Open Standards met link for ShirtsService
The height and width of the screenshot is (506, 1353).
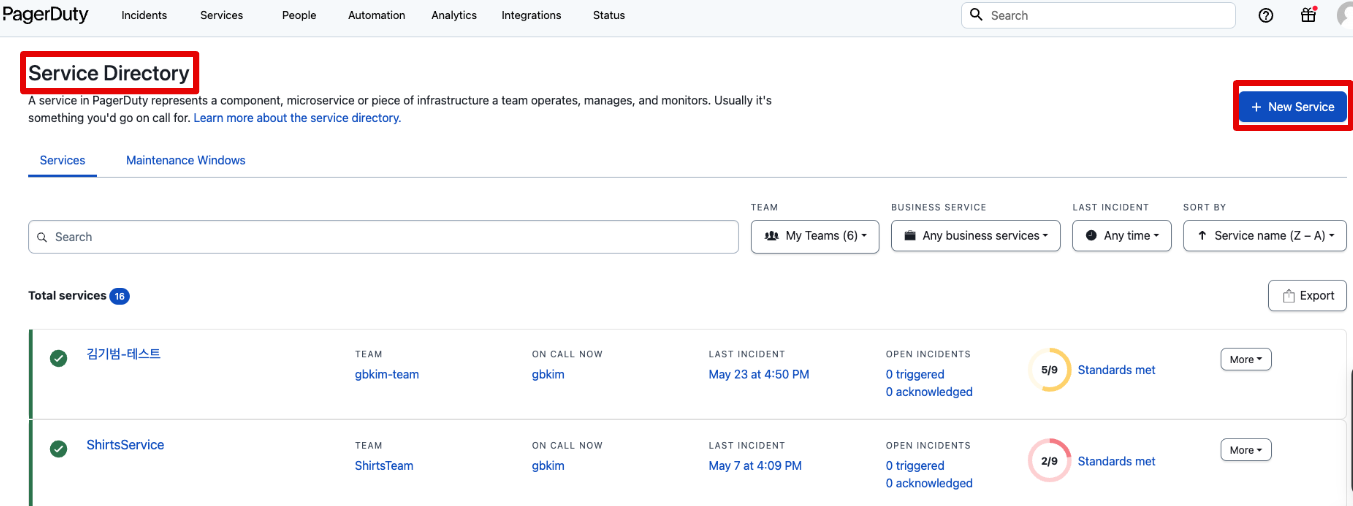1116,461
